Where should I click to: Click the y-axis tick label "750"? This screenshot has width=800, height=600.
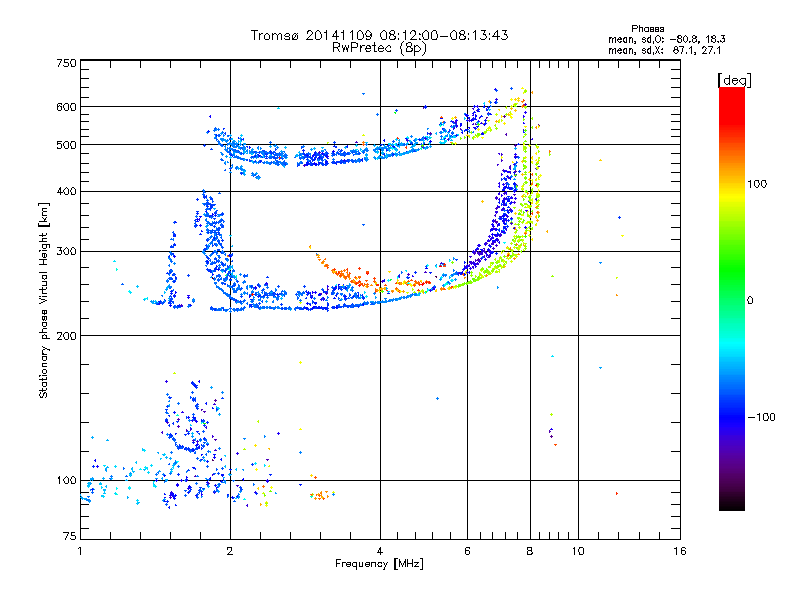[x=66, y=63]
